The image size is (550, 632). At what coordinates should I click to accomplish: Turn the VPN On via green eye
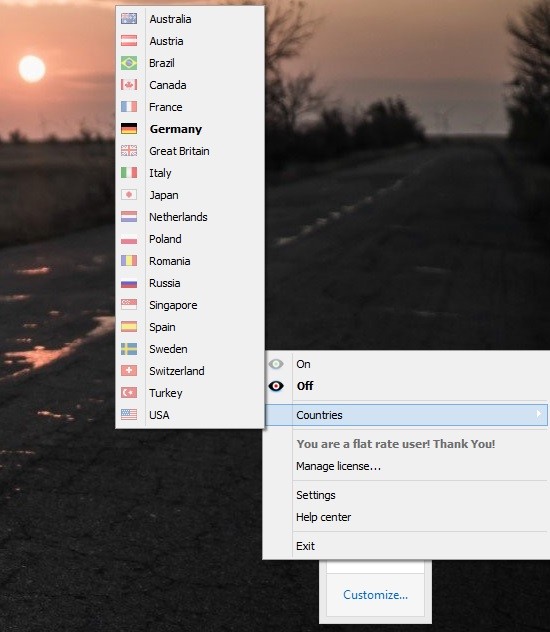coord(276,364)
